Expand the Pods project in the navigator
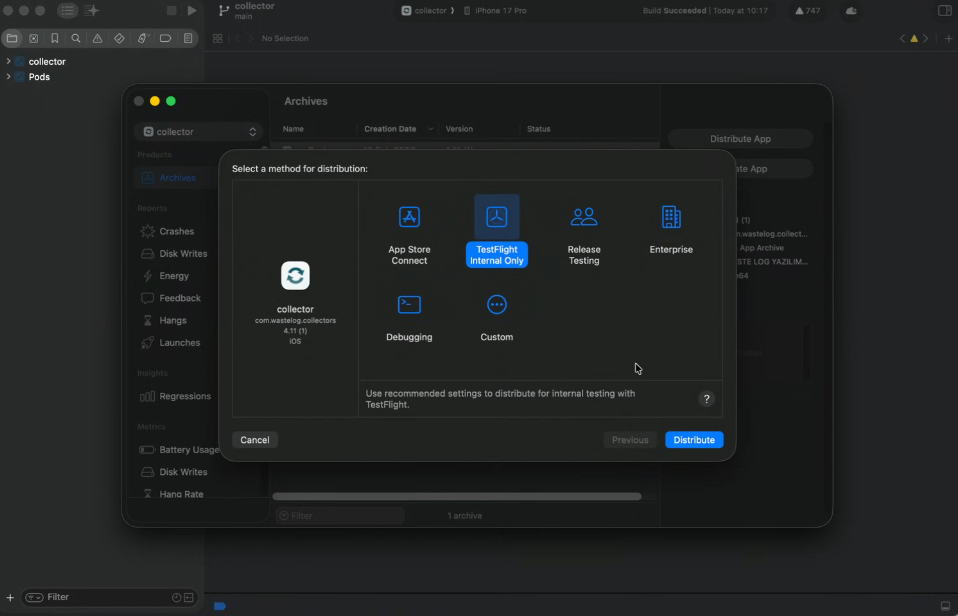 coord(10,77)
